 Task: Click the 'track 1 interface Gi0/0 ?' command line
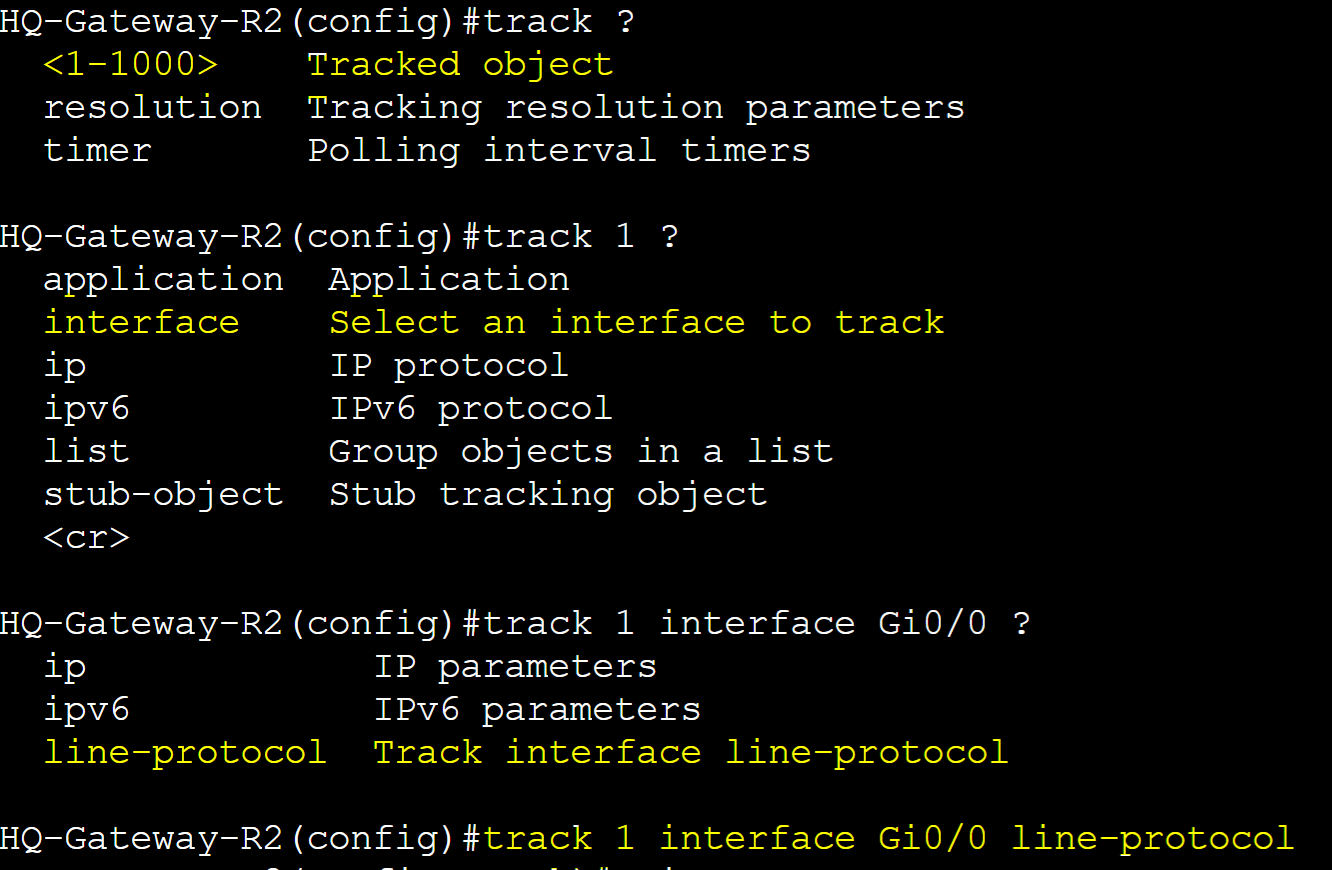click(757, 624)
